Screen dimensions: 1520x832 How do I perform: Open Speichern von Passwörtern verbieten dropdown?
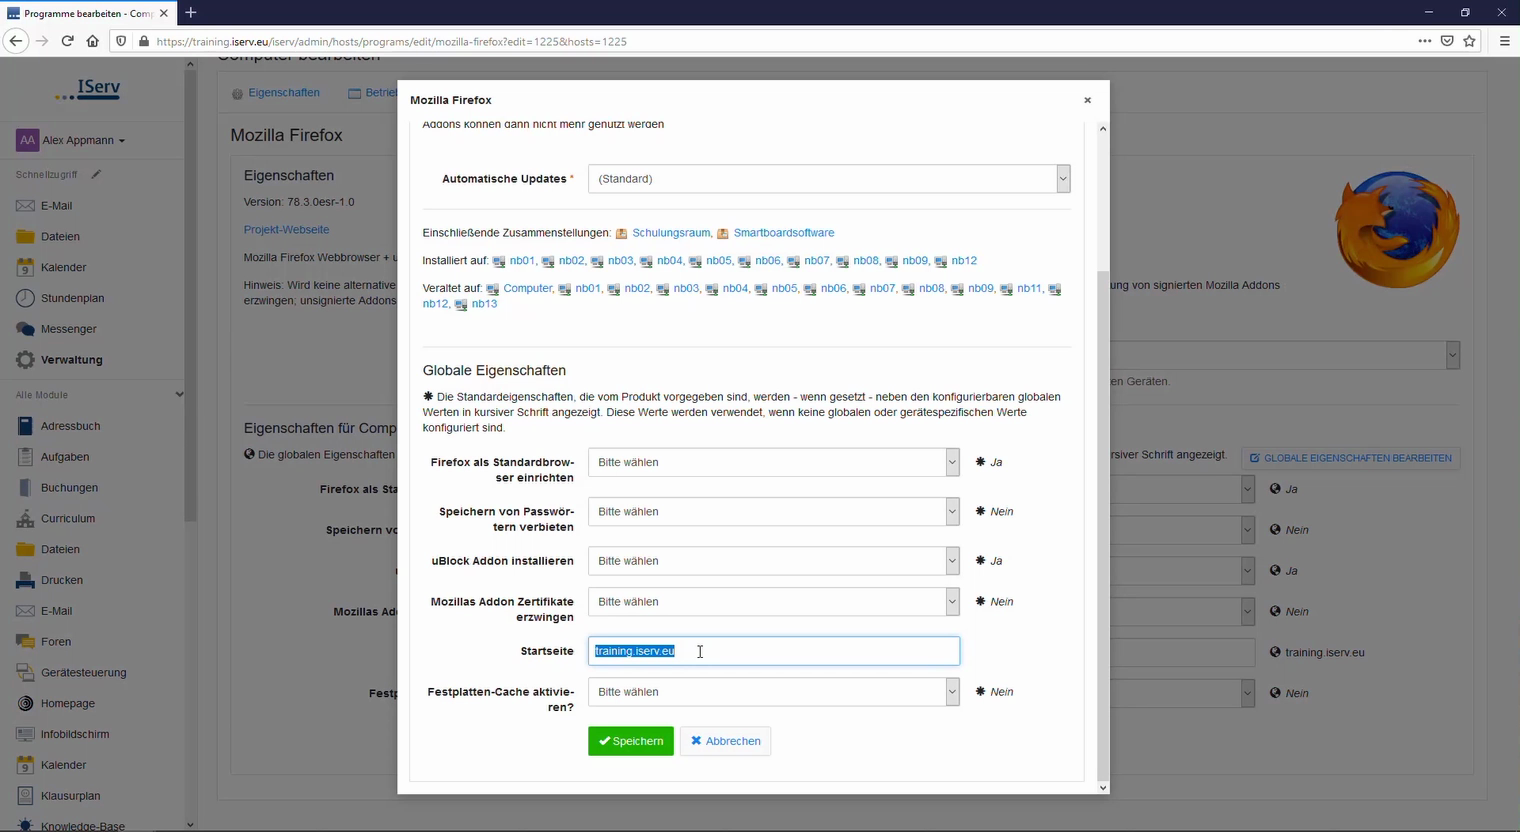[773, 512]
